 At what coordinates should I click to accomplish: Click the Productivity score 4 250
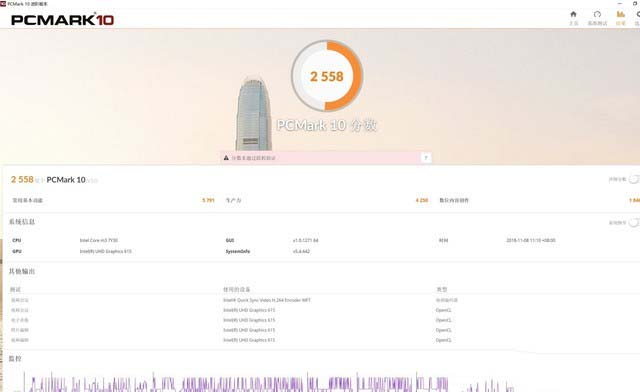[x=422, y=200]
